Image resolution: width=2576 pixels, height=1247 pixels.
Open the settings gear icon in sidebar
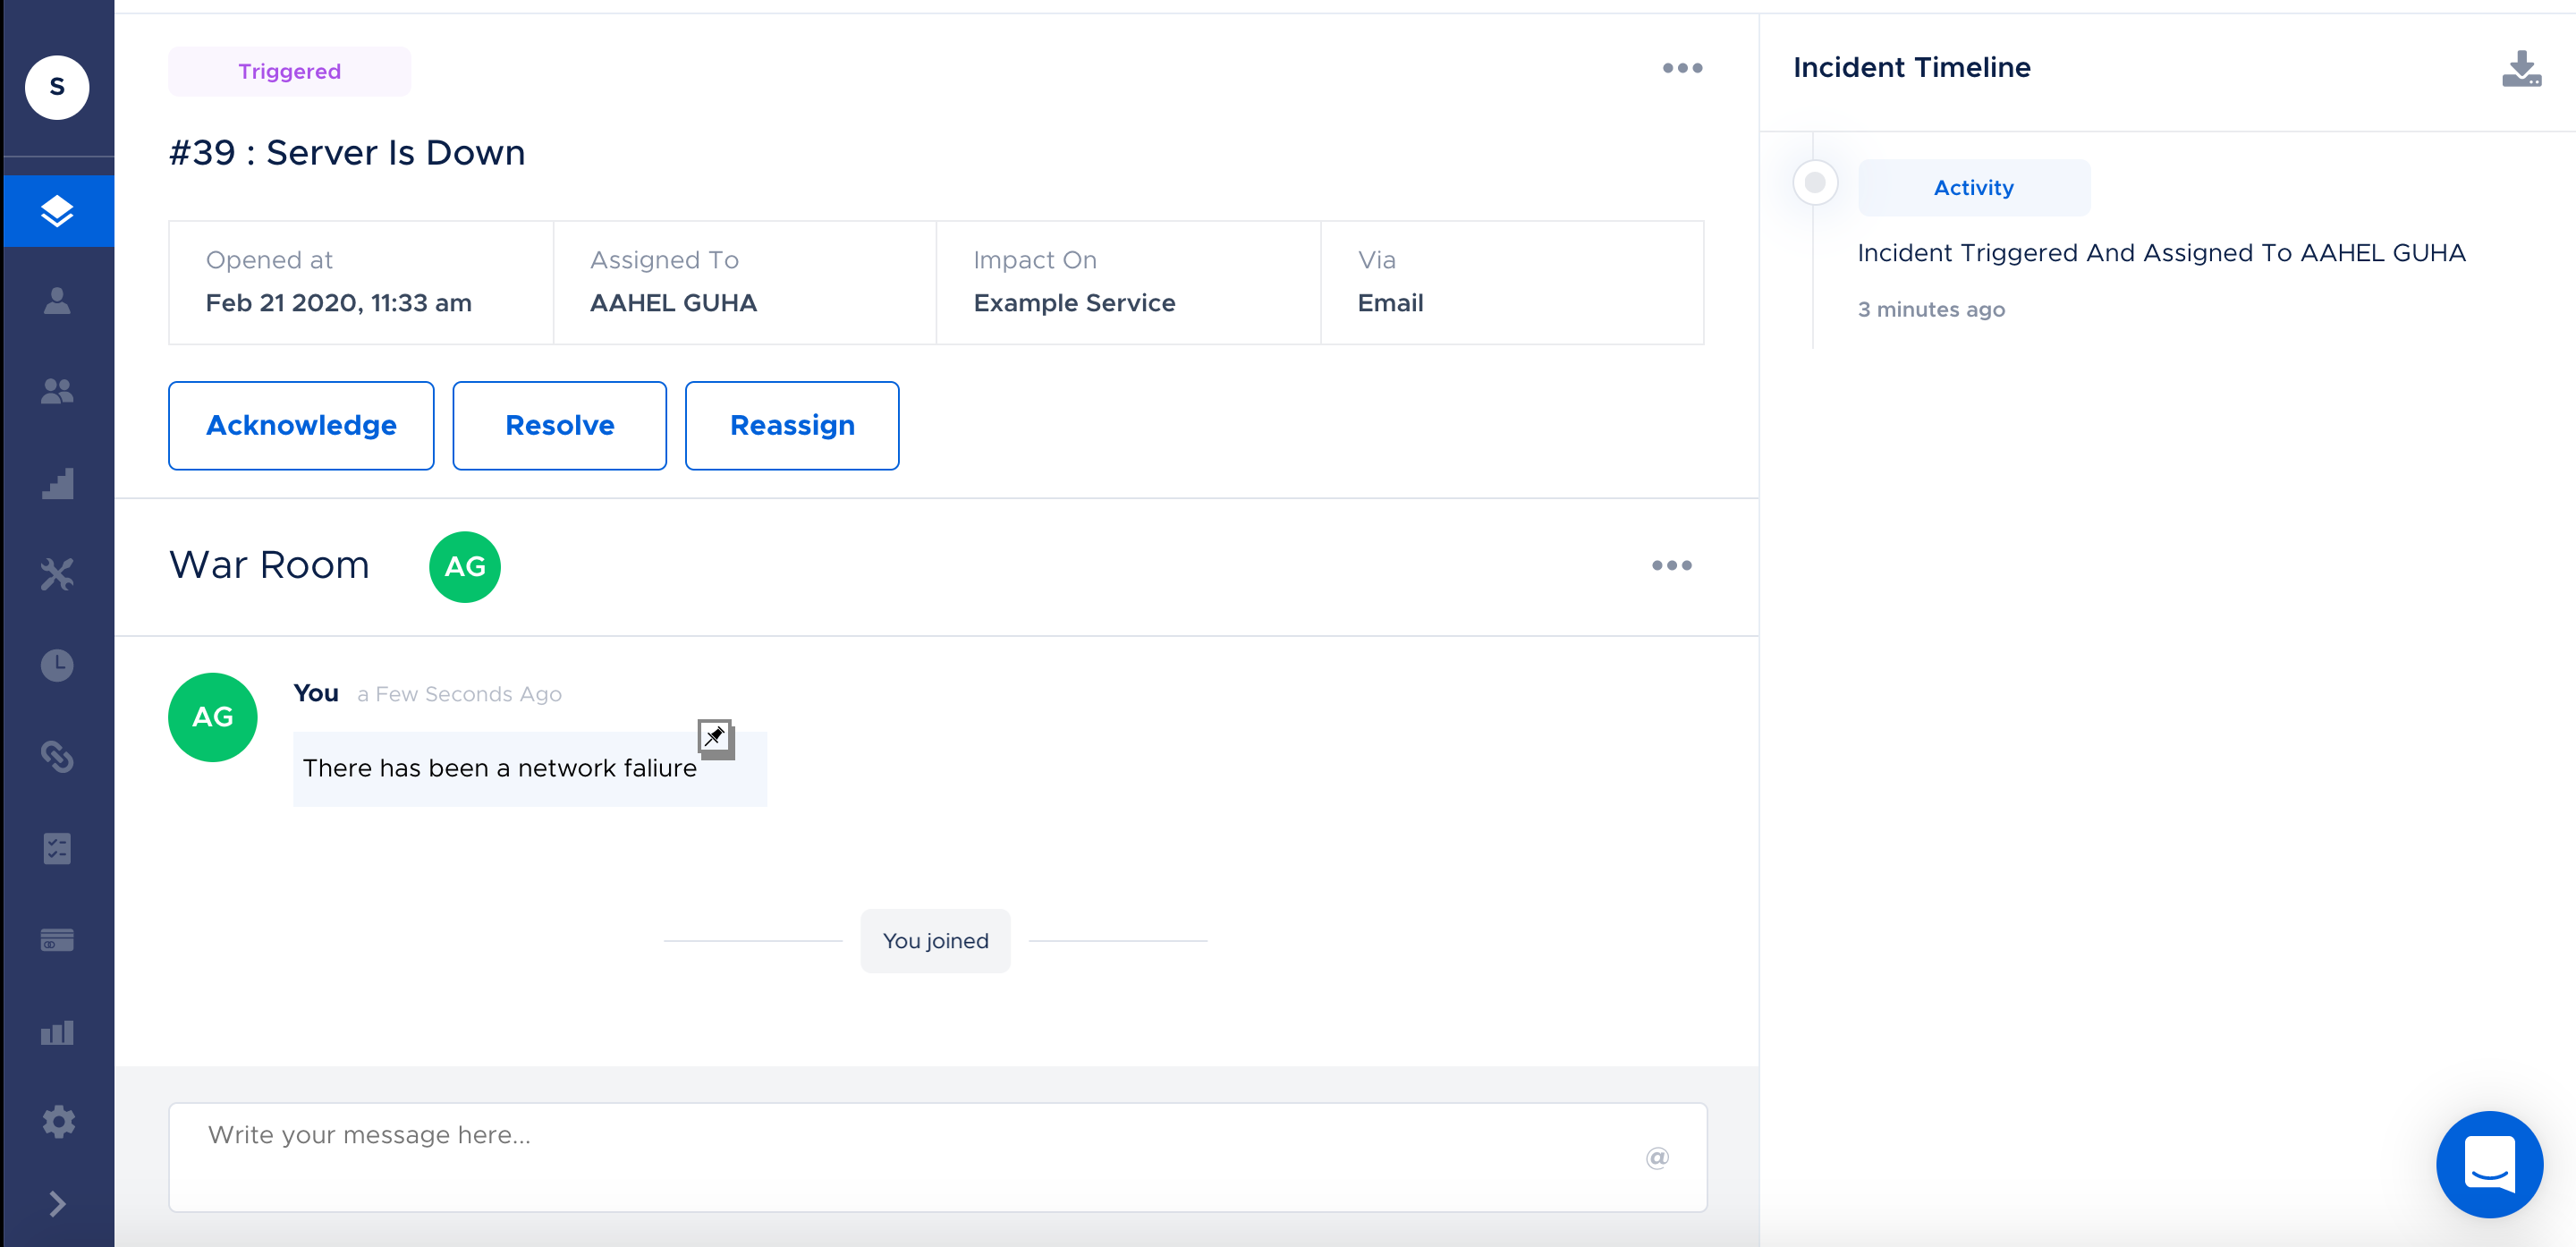(57, 1122)
